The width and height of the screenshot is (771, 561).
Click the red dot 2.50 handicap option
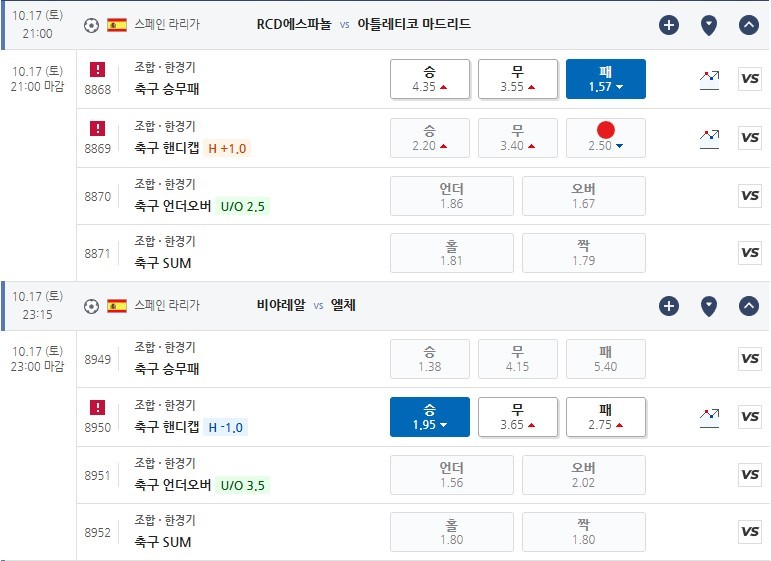[605, 138]
